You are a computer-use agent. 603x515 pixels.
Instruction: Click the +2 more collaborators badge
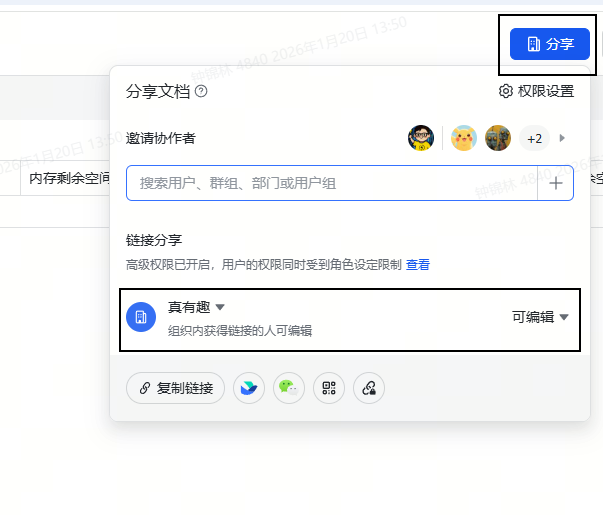click(x=534, y=138)
